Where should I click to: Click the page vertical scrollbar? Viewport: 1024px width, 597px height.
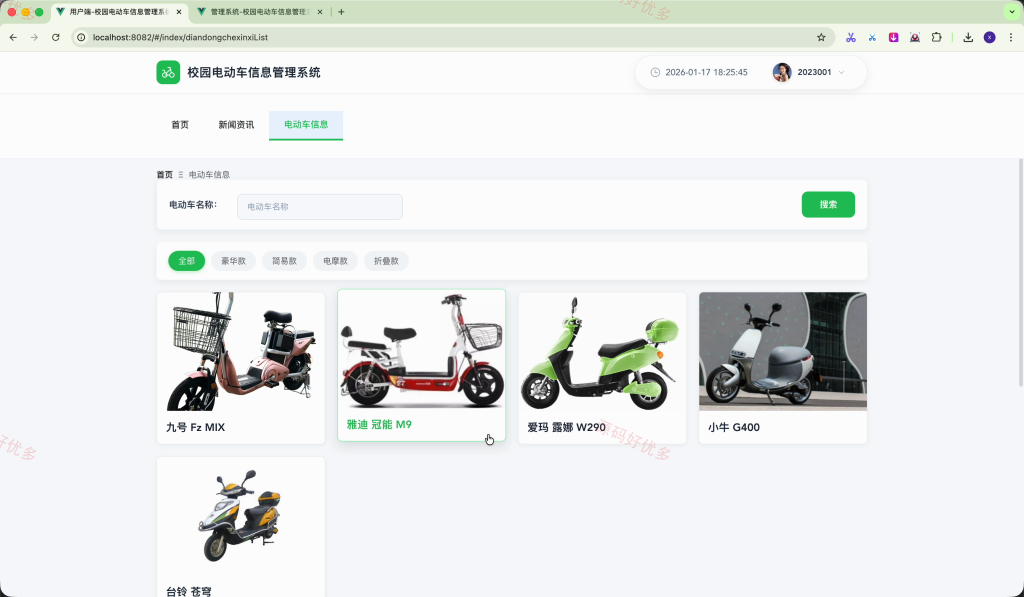(1021, 273)
